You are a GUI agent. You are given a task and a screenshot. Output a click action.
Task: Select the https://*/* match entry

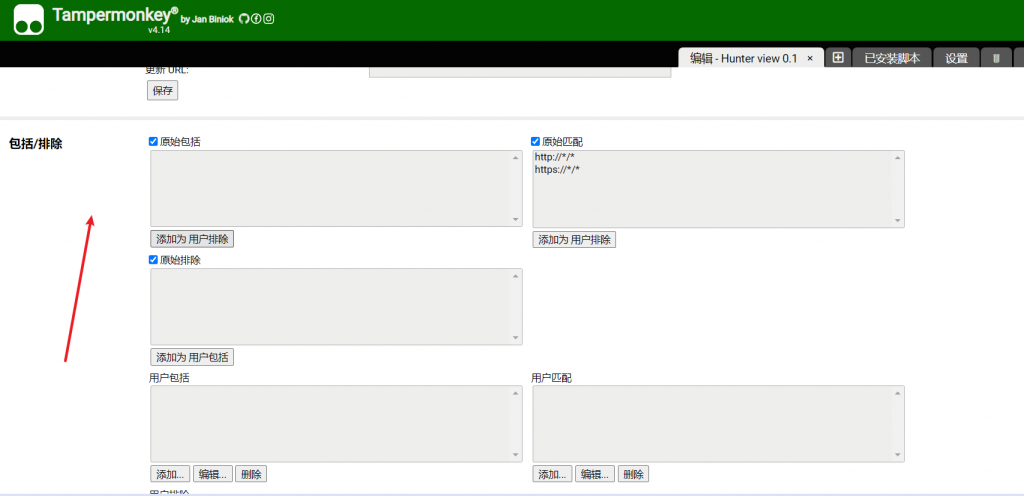tap(557, 169)
